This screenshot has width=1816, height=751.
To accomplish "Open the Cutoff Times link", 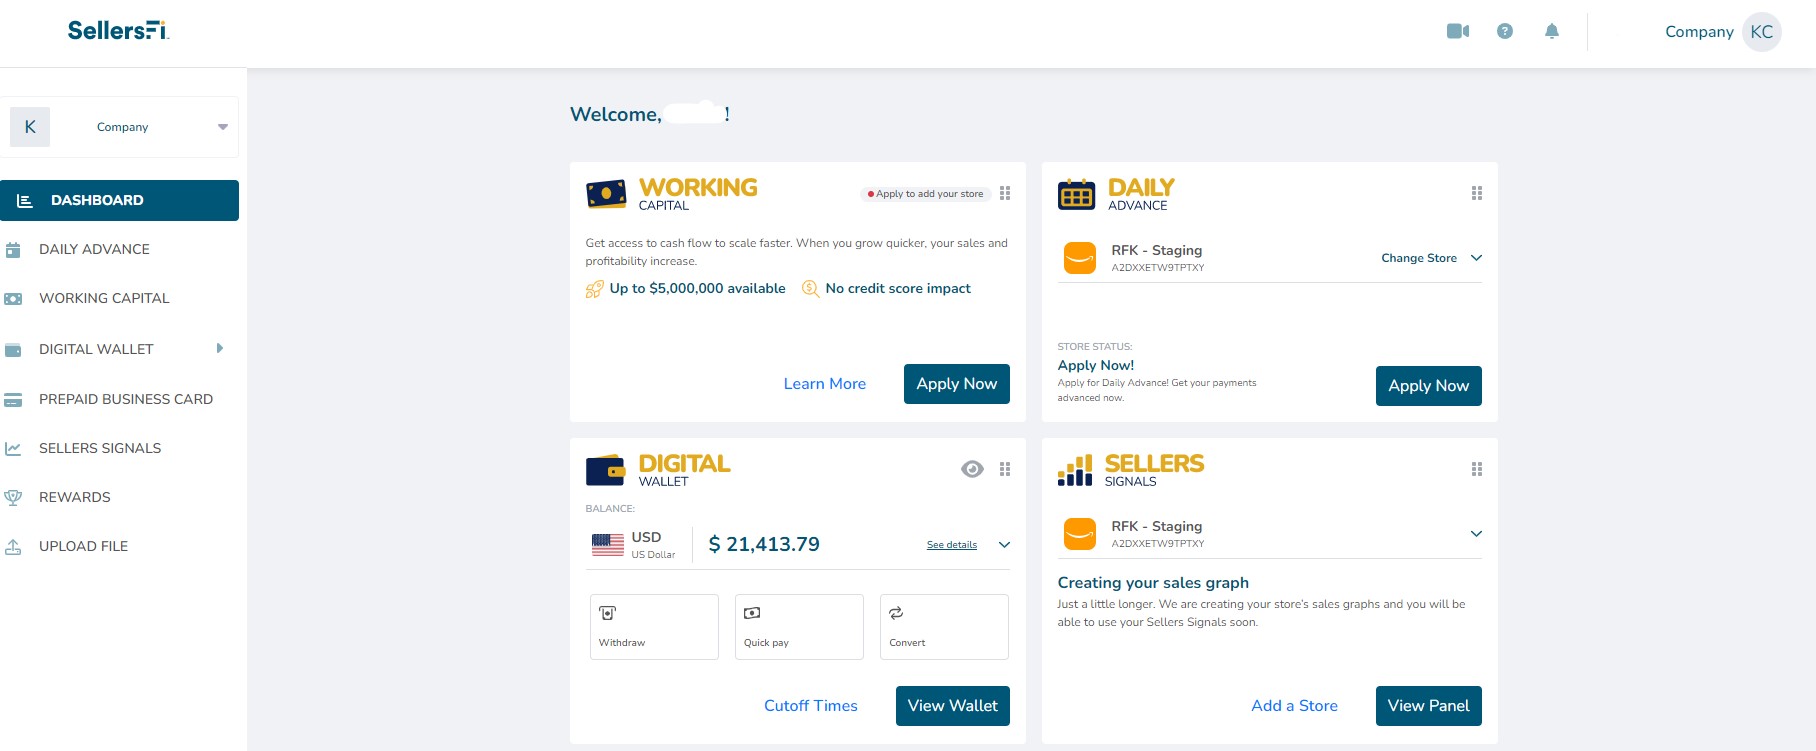I will 811,706.
